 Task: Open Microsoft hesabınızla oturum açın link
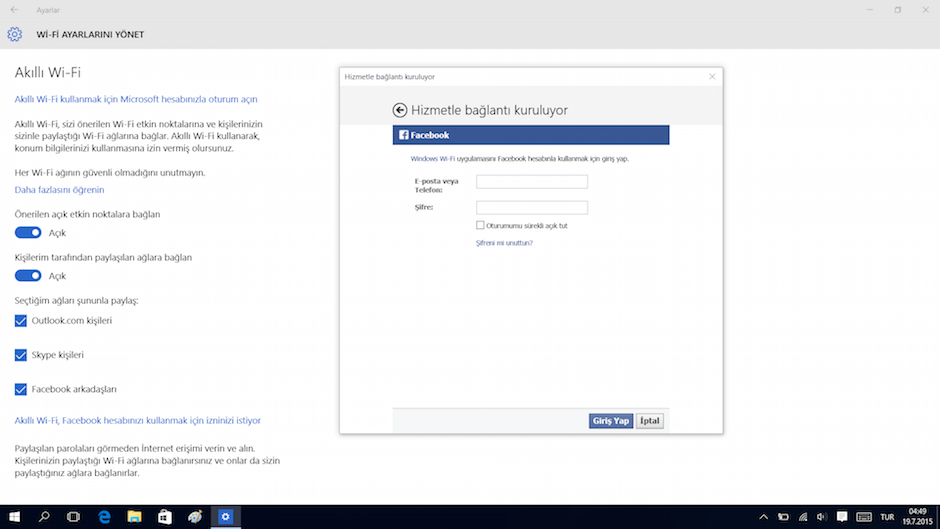tap(136, 99)
